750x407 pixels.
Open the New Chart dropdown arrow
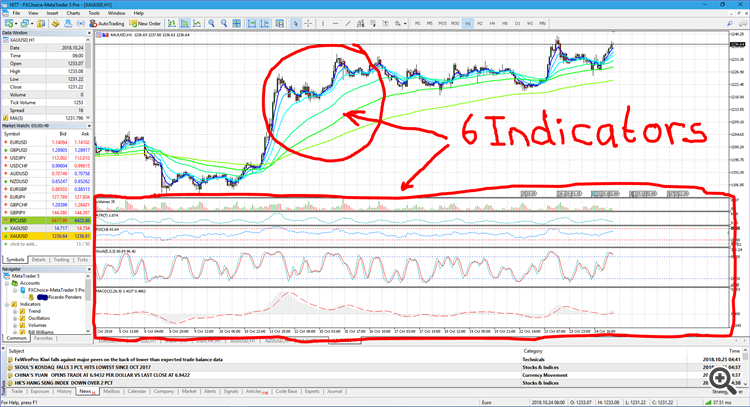16,23
